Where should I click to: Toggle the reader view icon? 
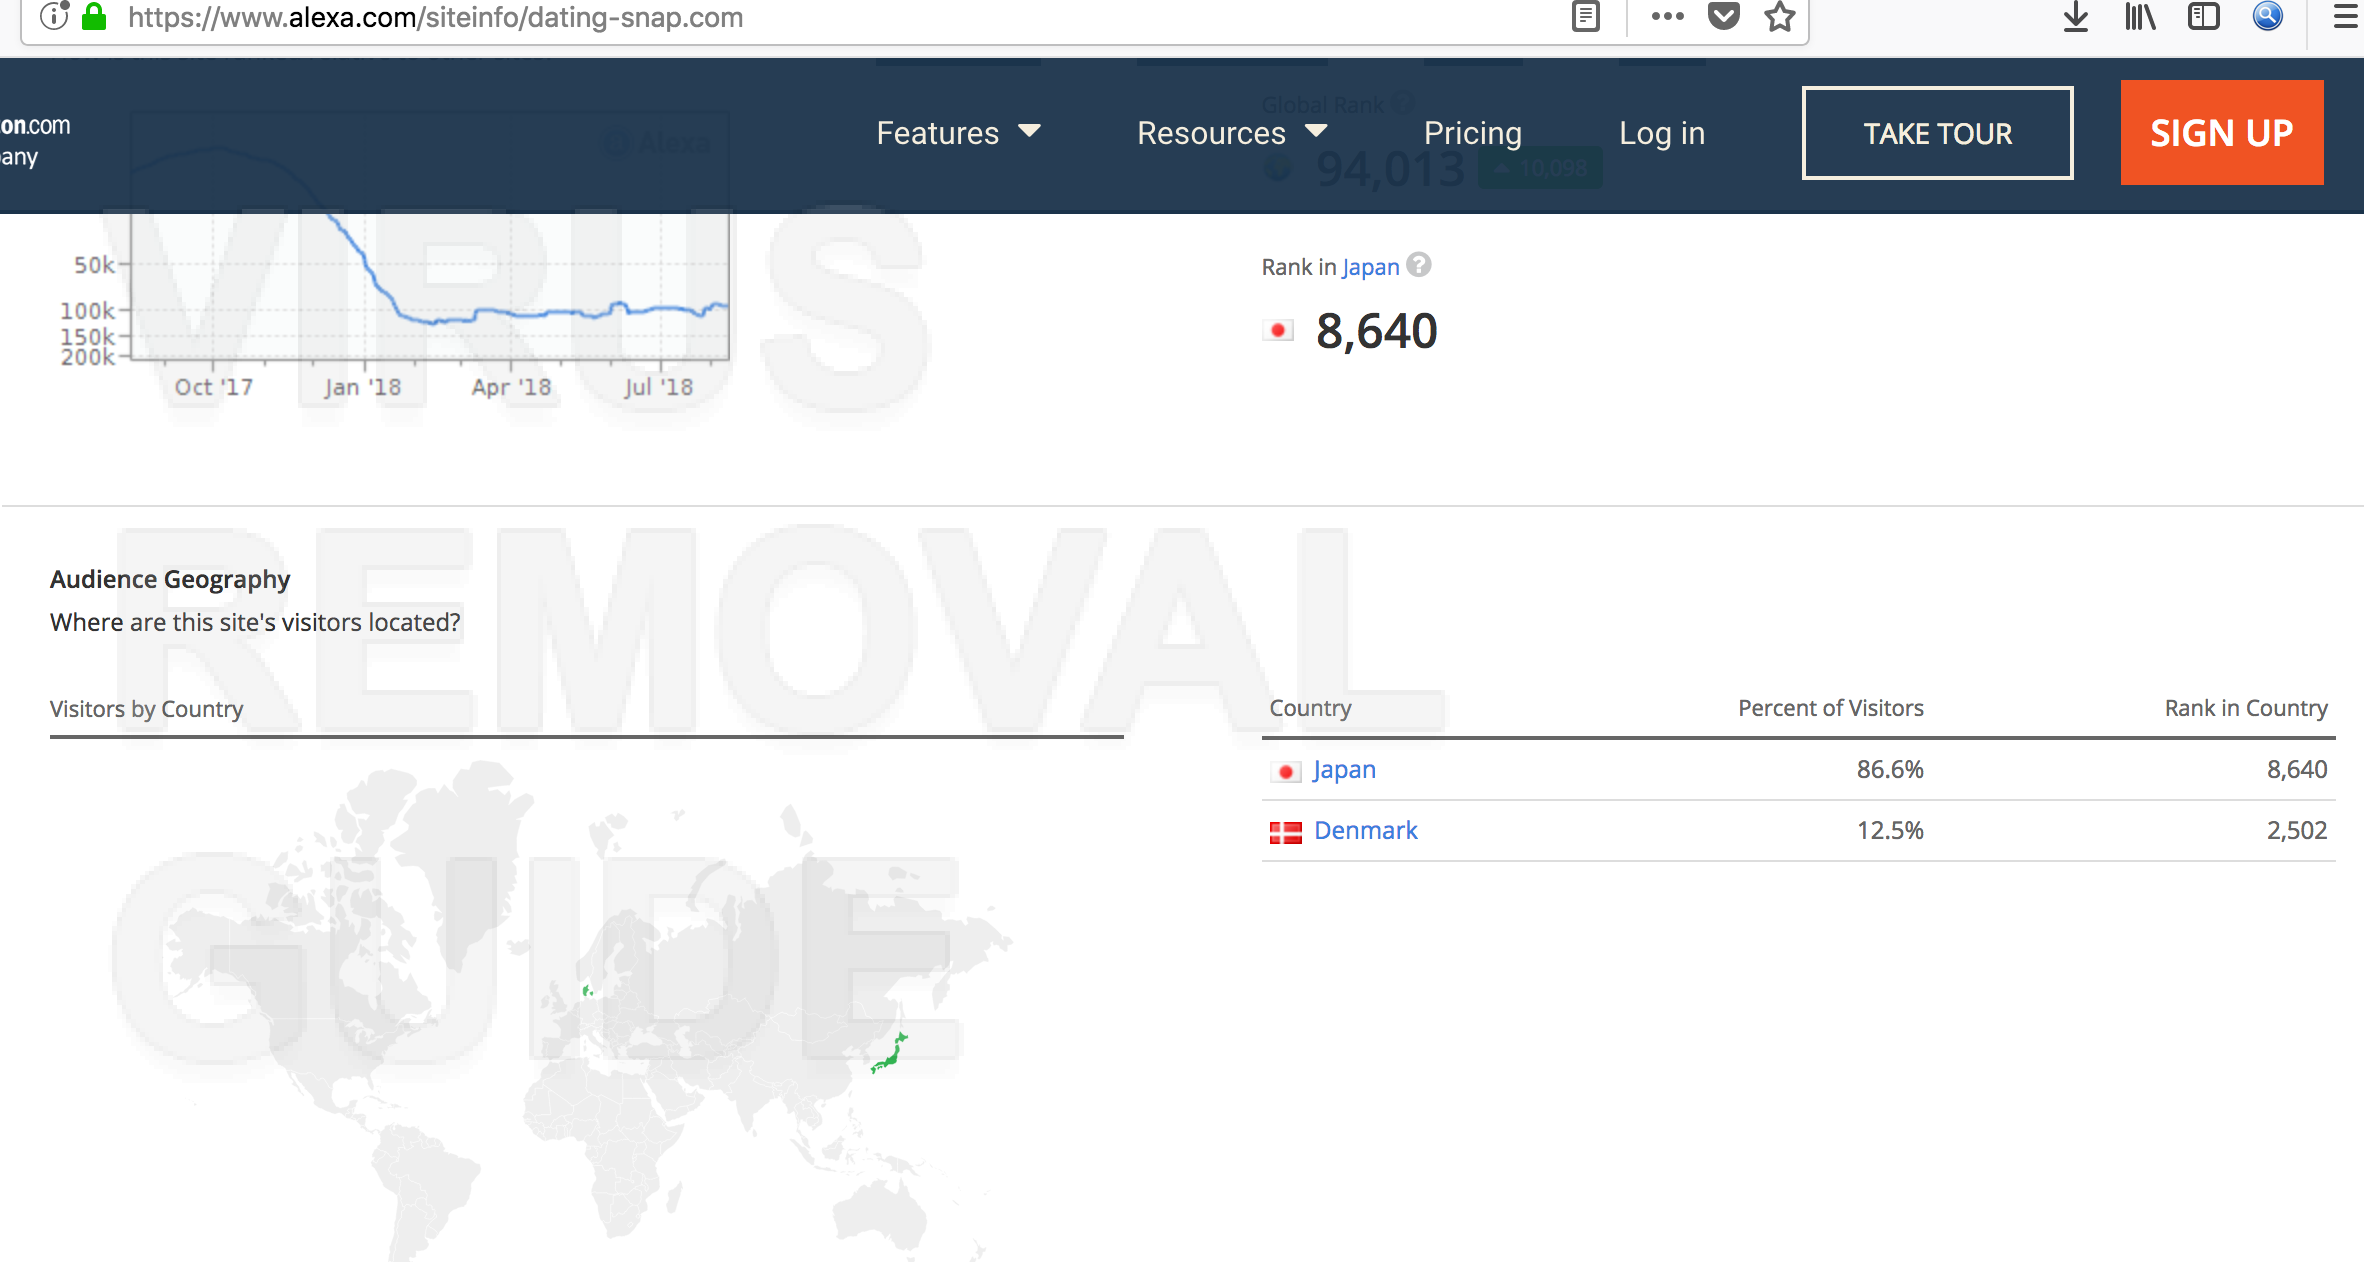pos(1586,16)
